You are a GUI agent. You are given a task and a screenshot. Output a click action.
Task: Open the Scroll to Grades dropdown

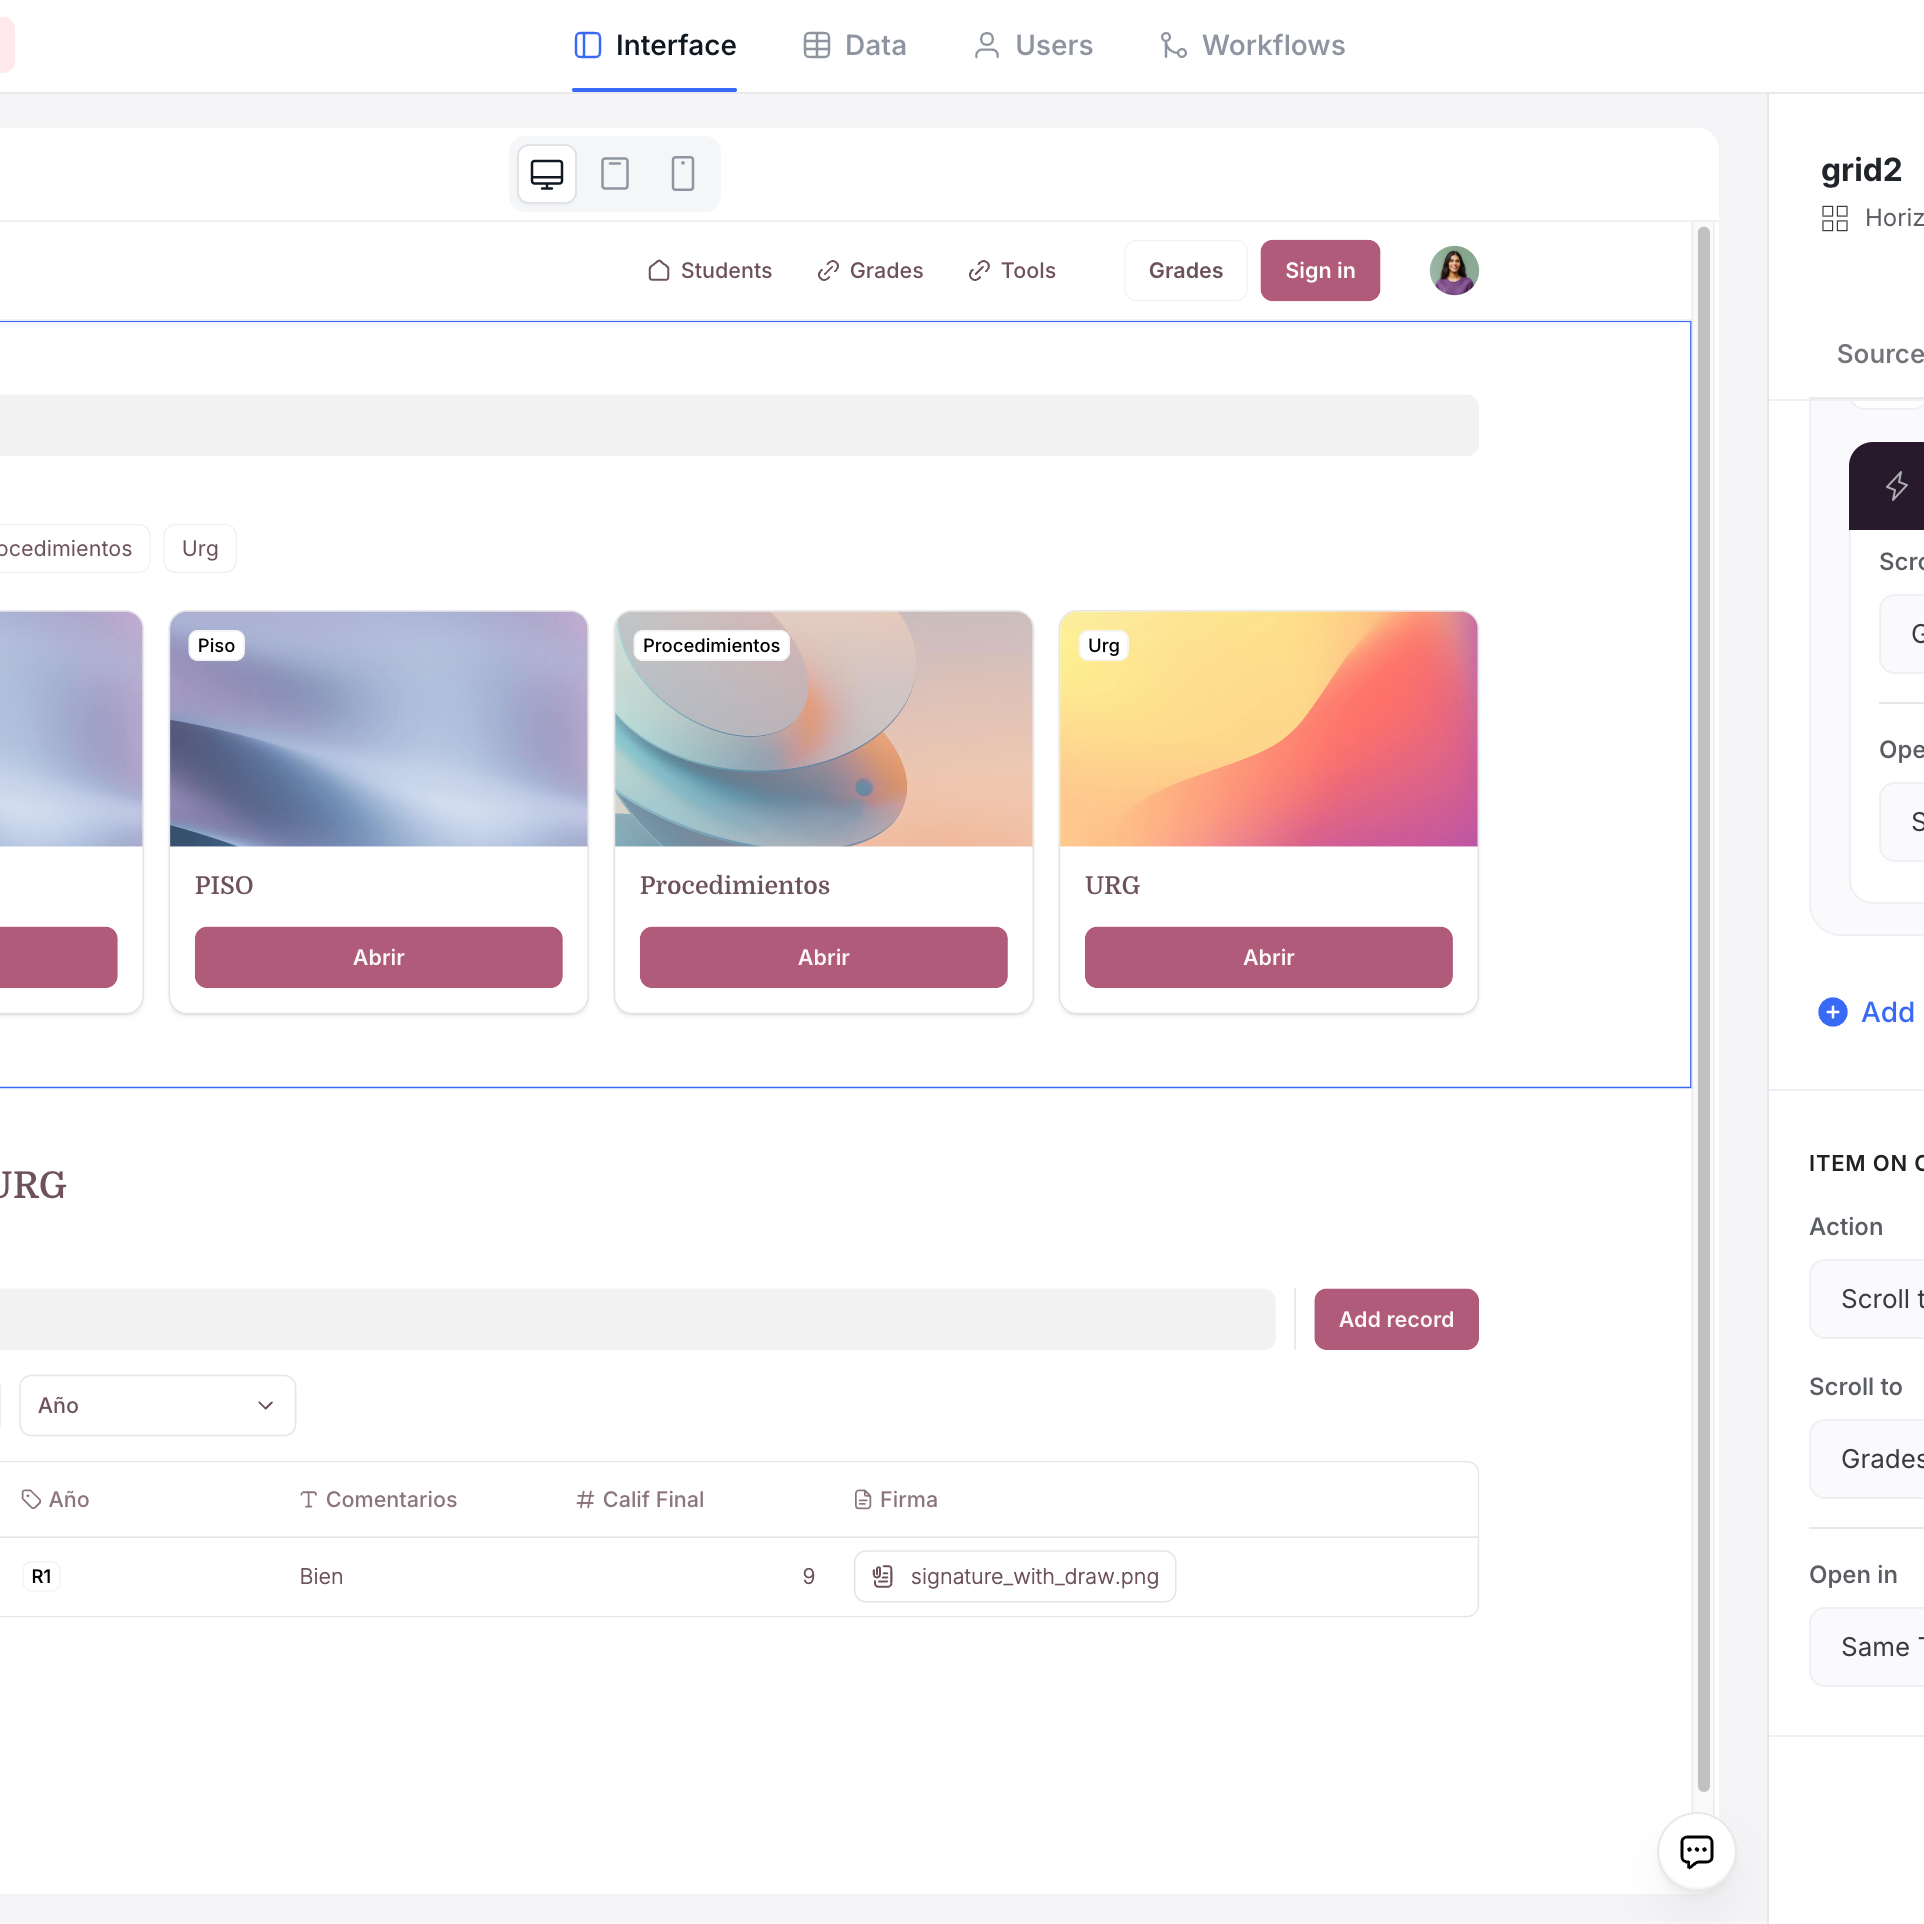(x=1870, y=1458)
